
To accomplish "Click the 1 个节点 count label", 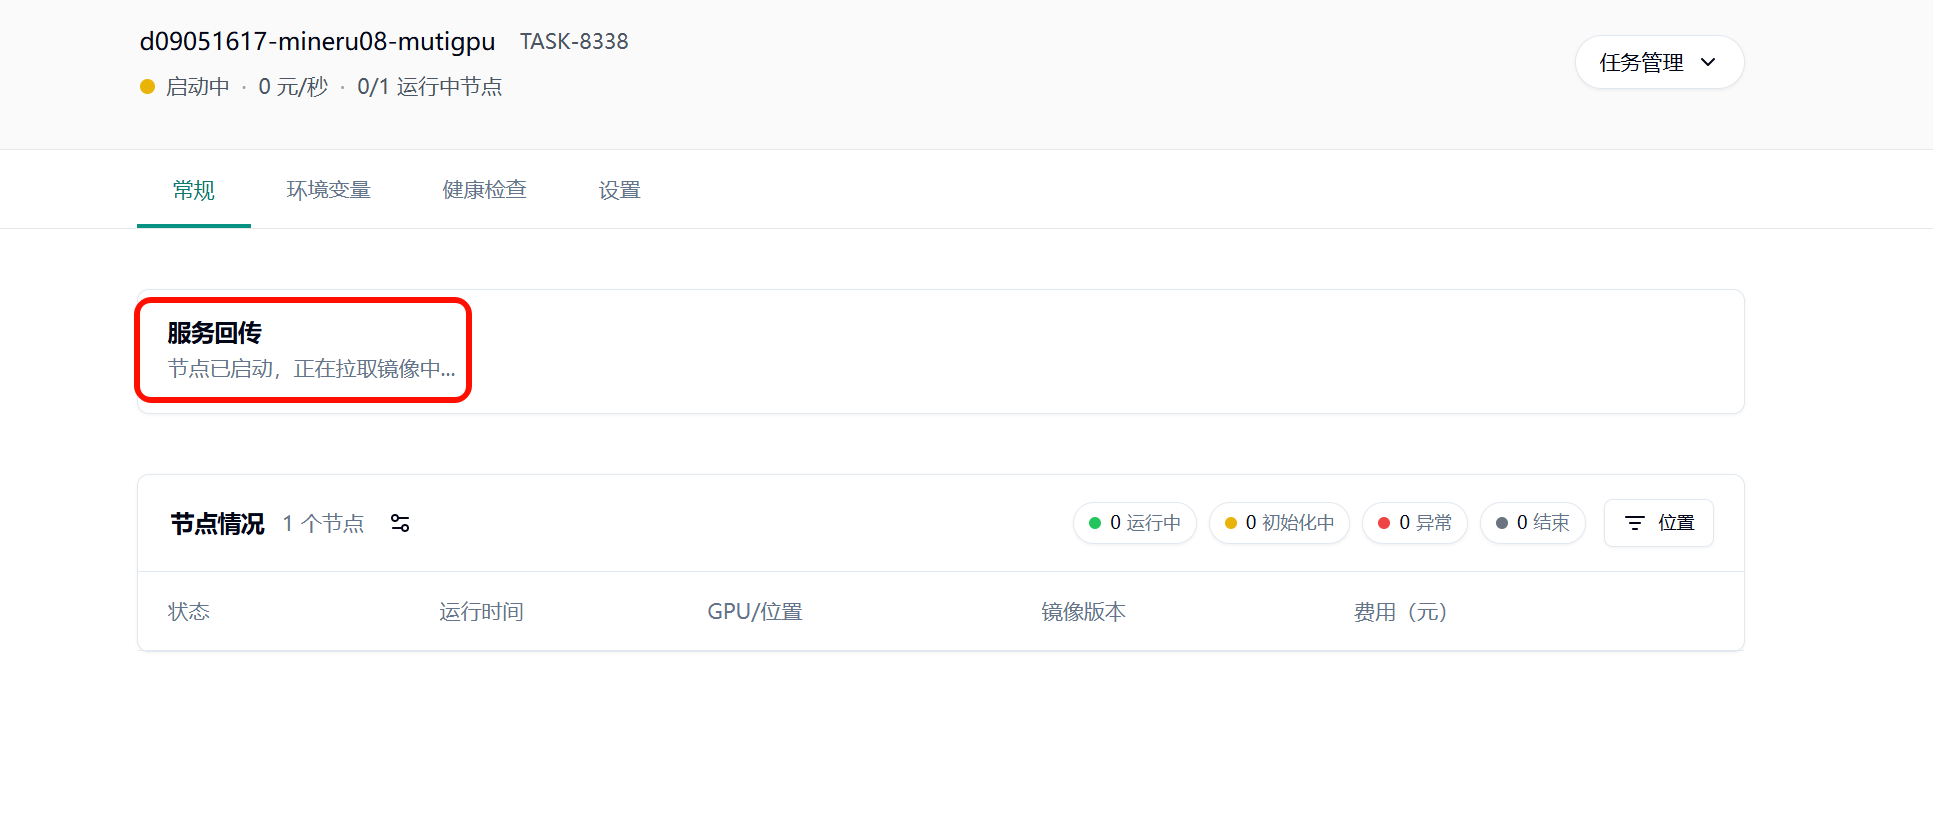I will [323, 523].
